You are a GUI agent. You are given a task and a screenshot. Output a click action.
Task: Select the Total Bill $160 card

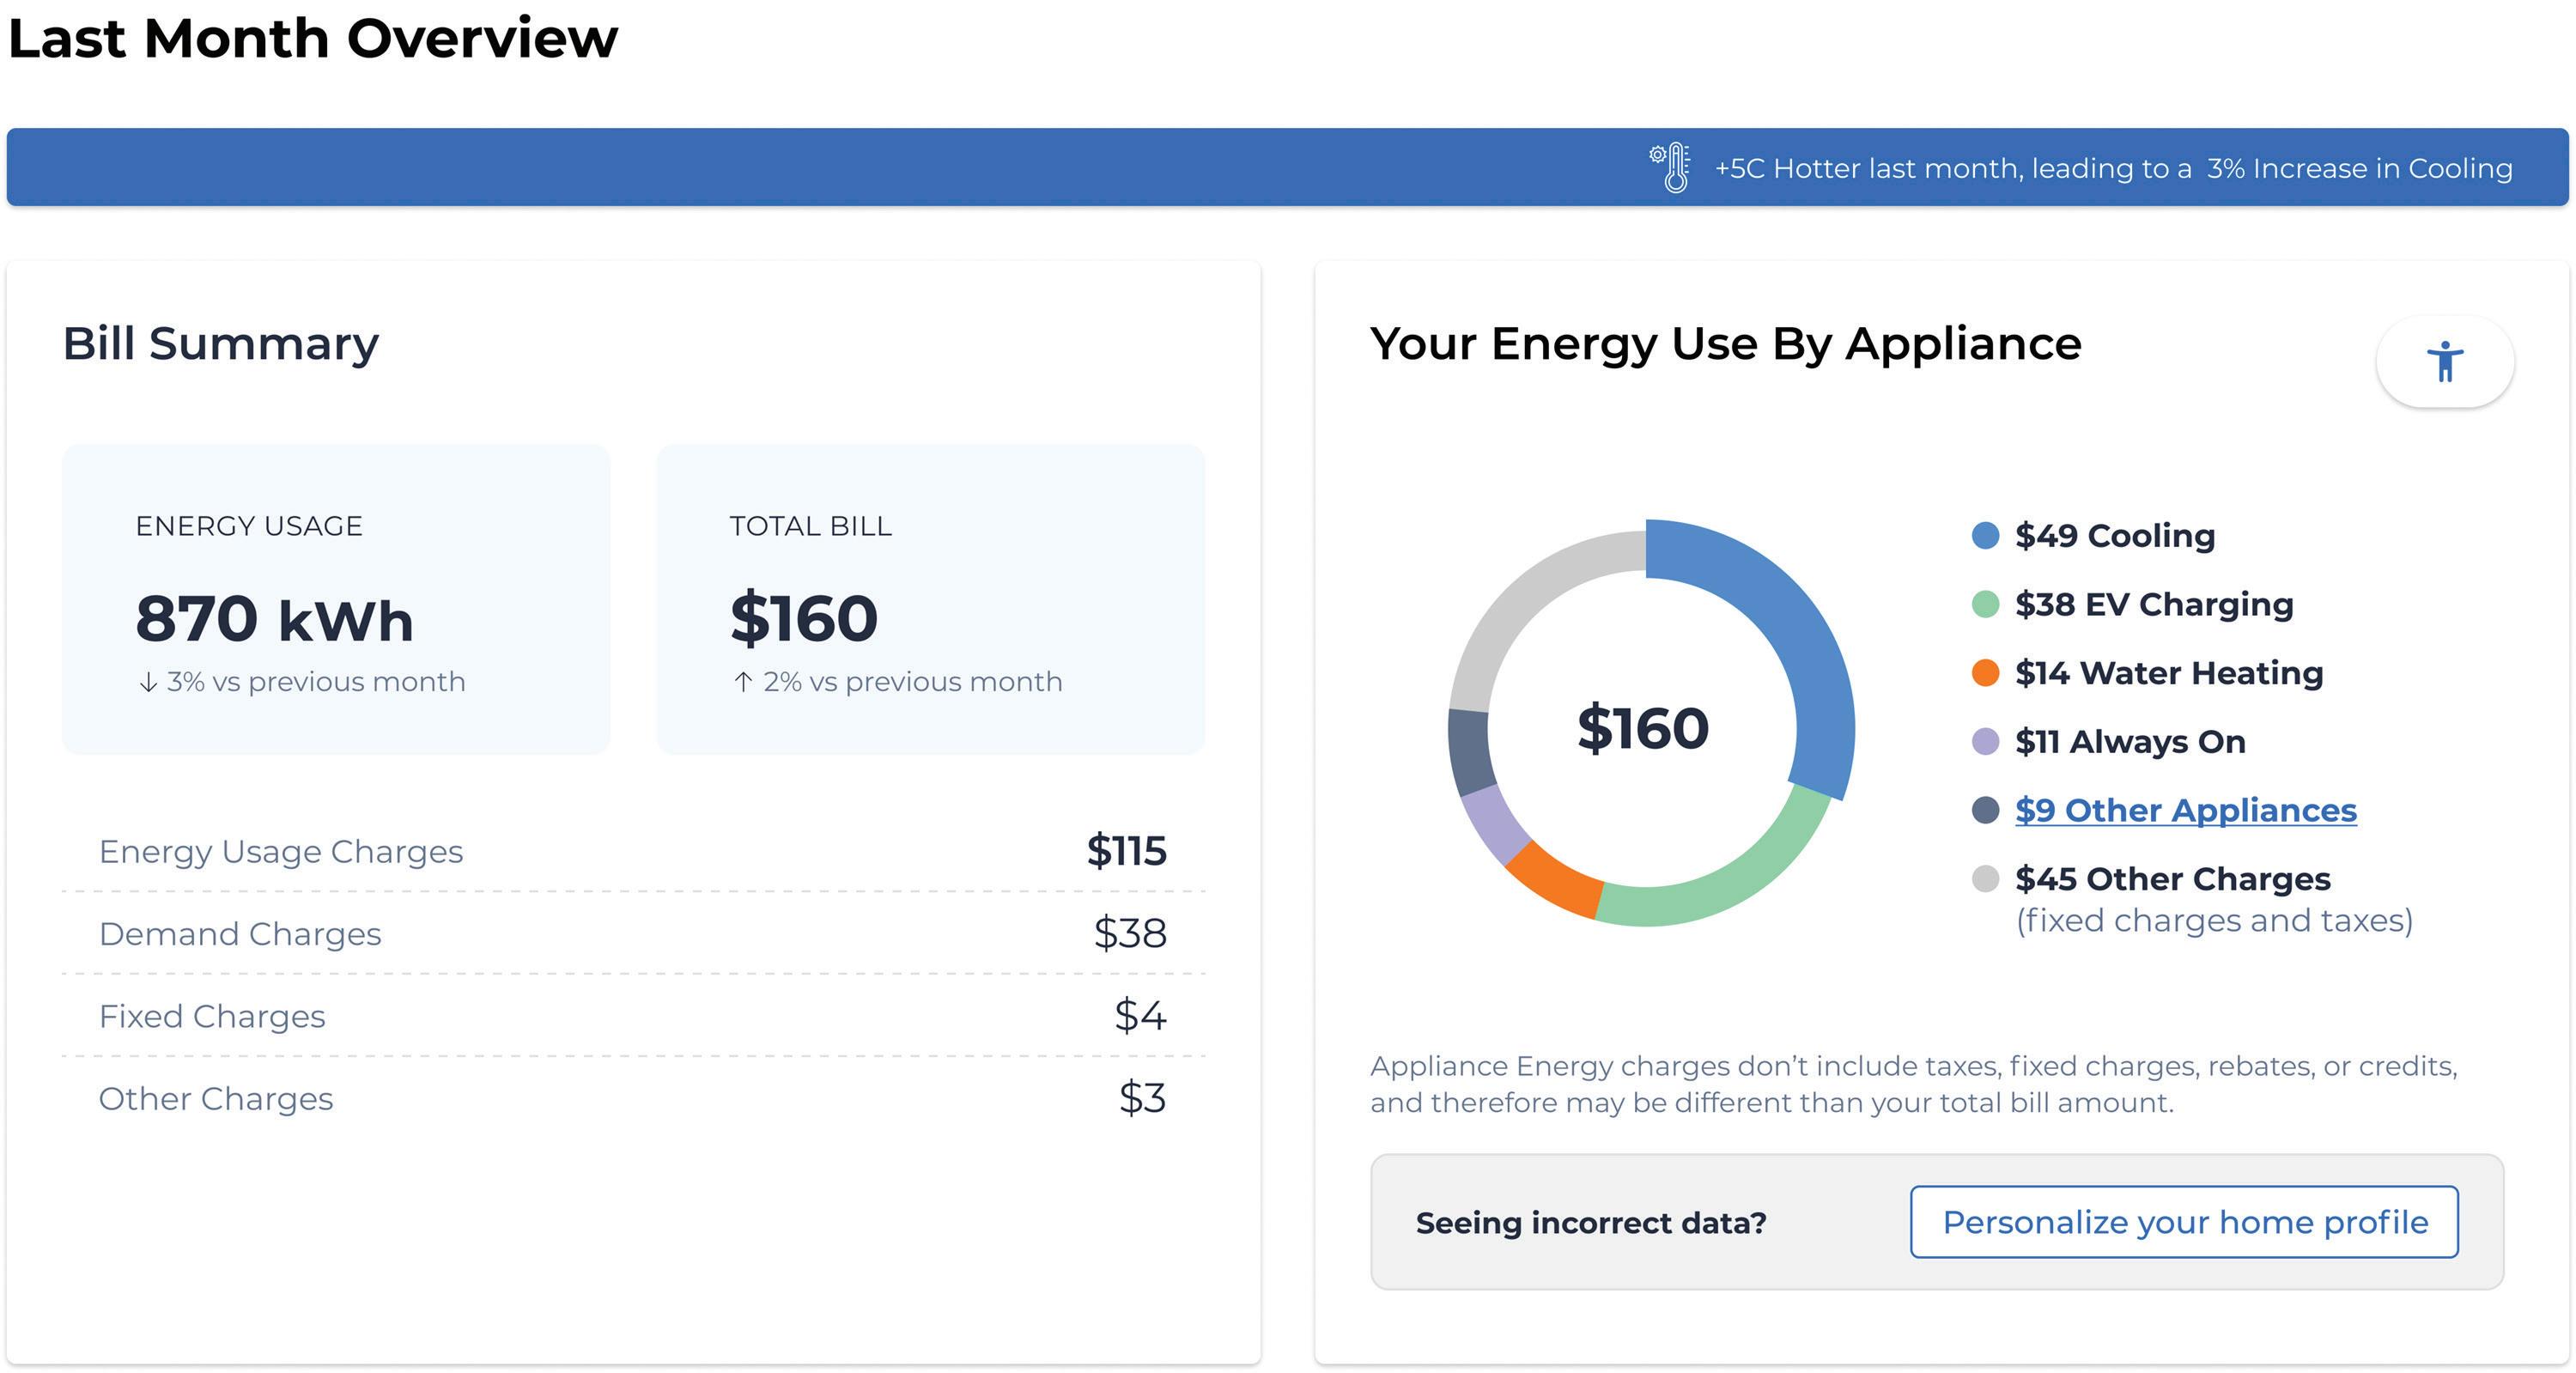click(930, 600)
